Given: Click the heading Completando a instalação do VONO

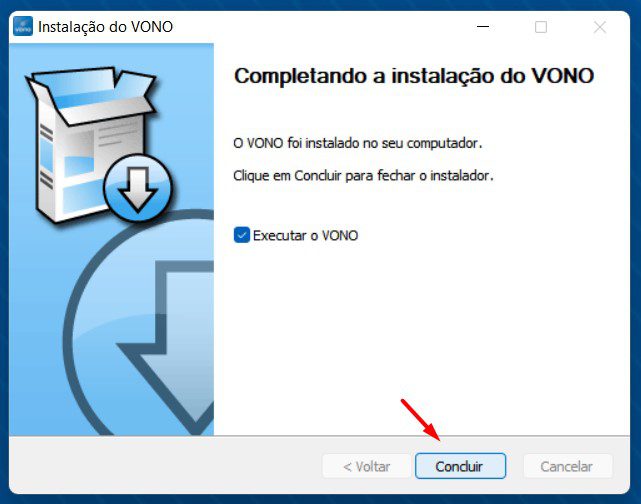Looking at the screenshot, I should click(414, 76).
